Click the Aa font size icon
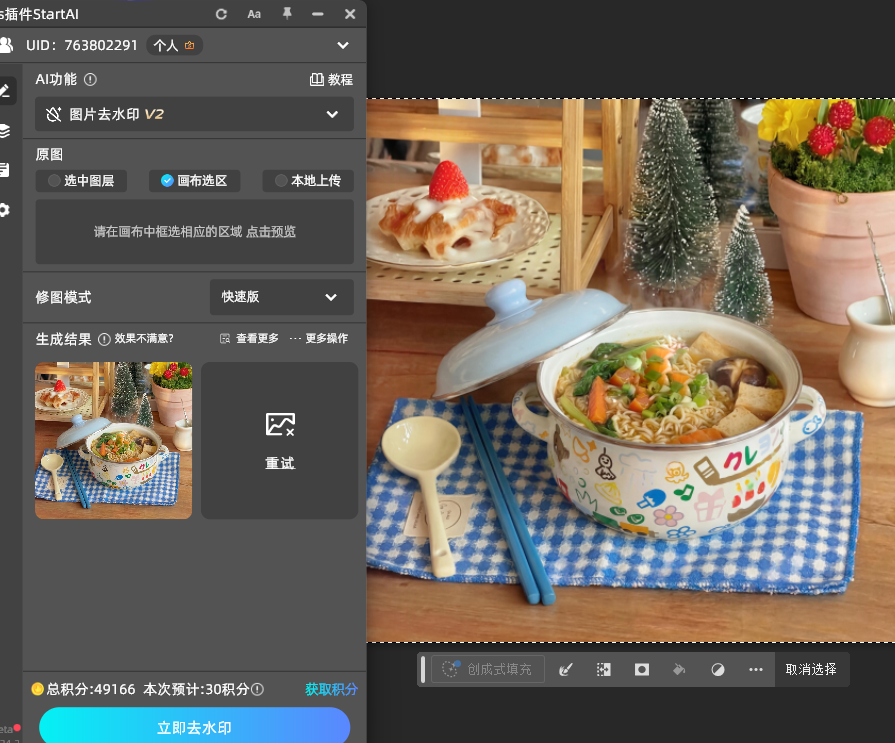This screenshot has height=743, width=895. 254,14
